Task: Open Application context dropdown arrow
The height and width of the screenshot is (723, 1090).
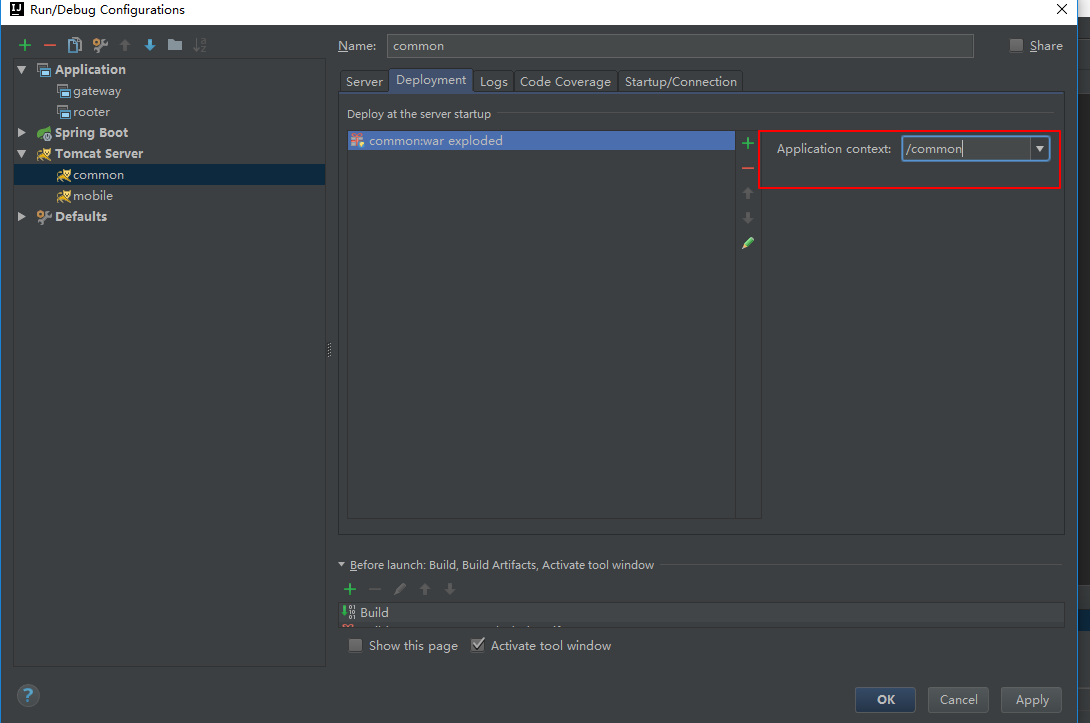Action: [x=1039, y=149]
